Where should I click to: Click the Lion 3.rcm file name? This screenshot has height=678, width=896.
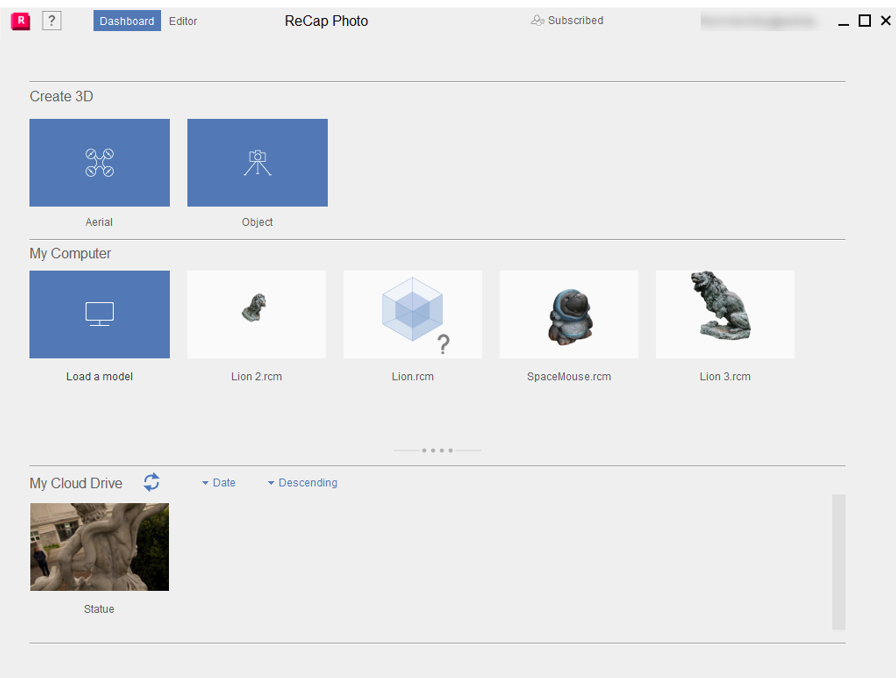(725, 377)
